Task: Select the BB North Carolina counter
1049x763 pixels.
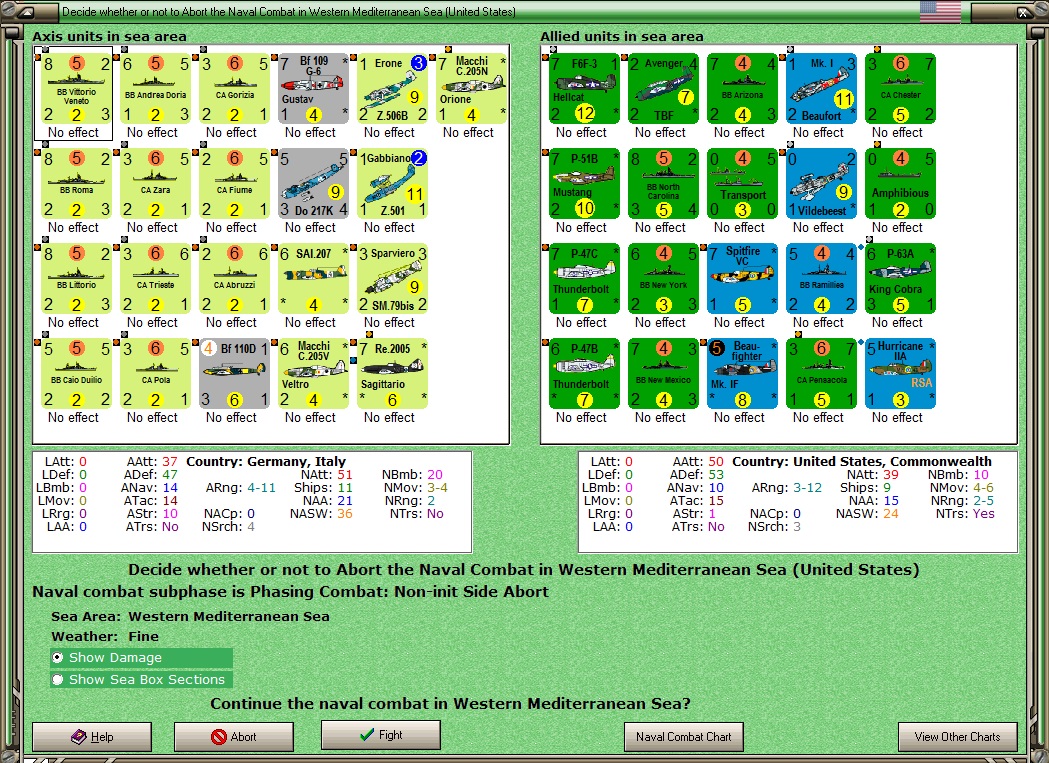Action: 663,183
